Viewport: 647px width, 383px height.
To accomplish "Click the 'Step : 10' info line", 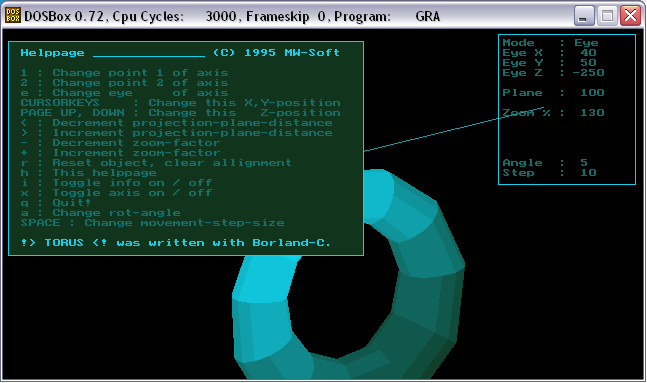I will tap(549, 173).
